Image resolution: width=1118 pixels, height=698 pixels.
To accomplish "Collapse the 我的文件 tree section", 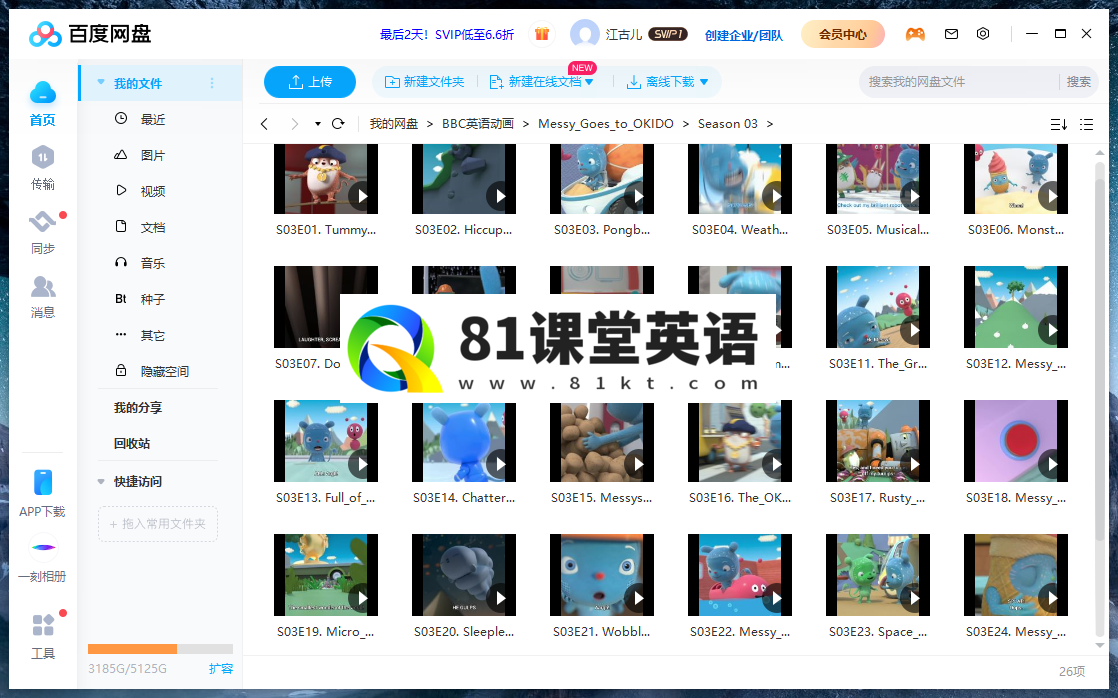I will [x=101, y=83].
